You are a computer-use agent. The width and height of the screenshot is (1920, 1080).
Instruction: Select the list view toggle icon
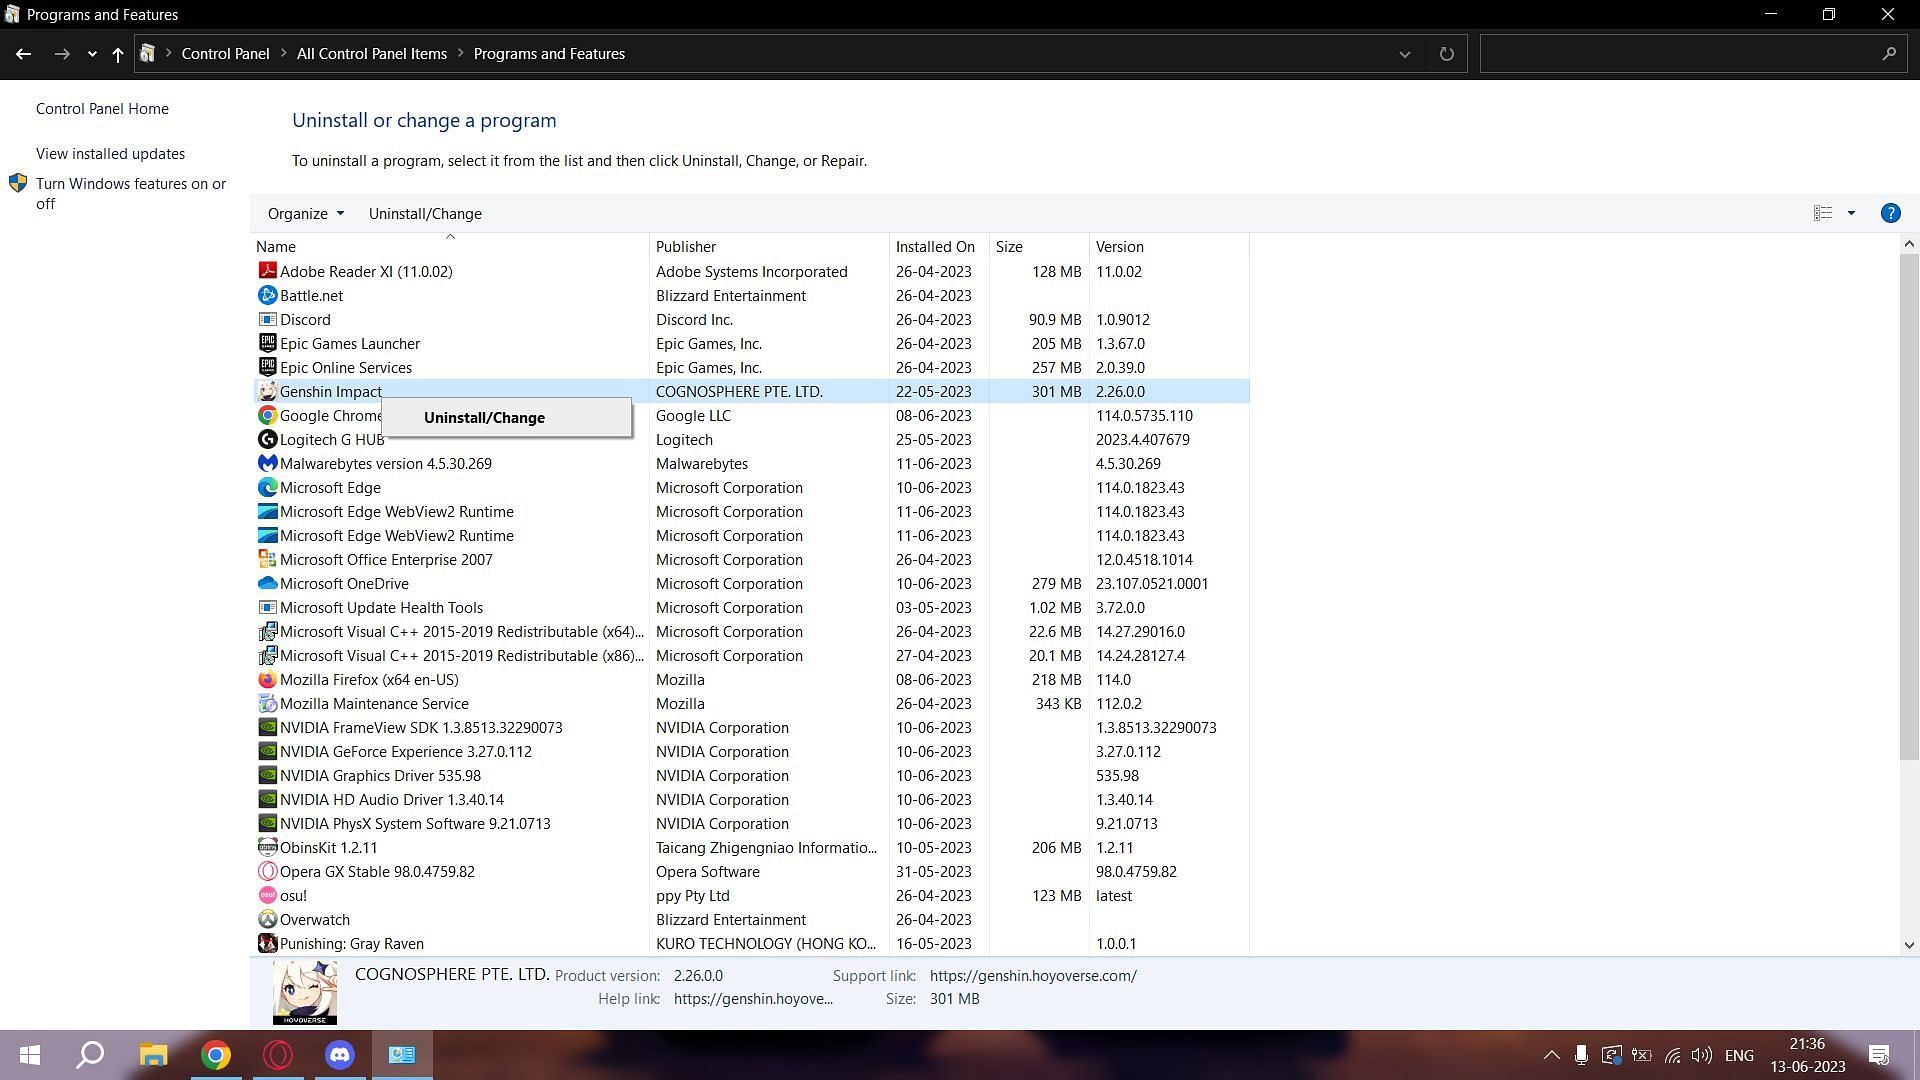pyautogui.click(x=1824, y=212)
